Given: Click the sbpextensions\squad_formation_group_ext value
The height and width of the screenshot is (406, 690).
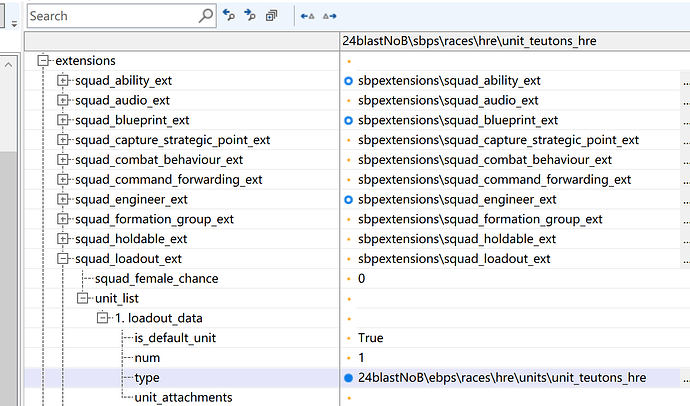Looking at the screenshot, I should click(480, 219).
